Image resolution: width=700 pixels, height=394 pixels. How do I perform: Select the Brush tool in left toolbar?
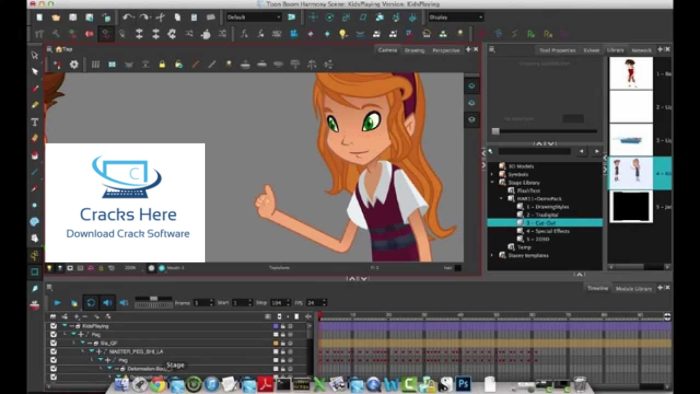pos(35,88)
